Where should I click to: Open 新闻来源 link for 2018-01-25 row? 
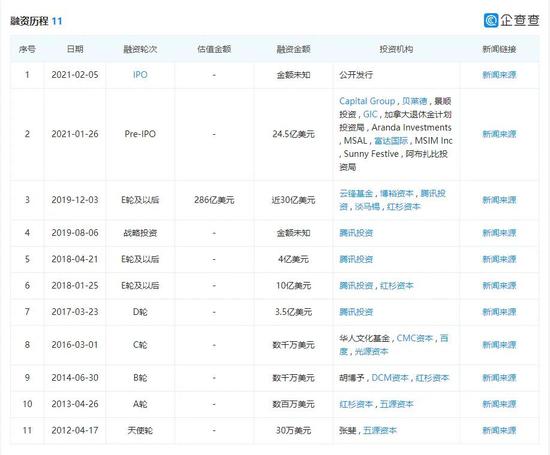click(499, 286)
